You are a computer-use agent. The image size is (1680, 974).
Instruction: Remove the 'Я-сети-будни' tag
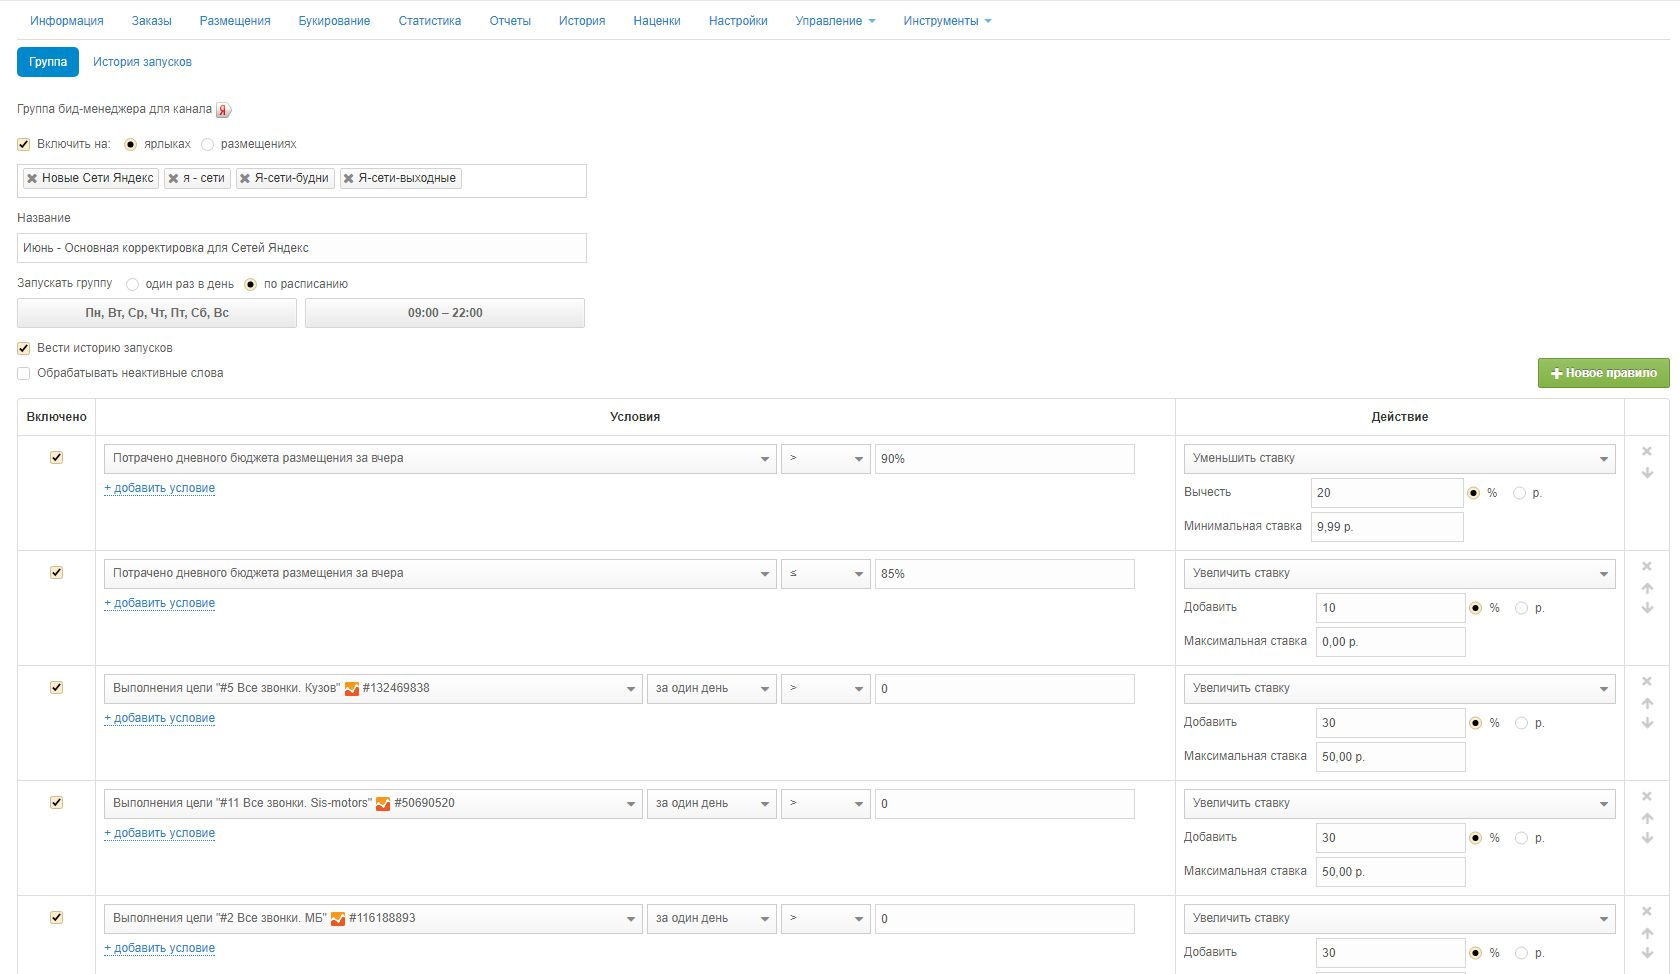[245, 178]
